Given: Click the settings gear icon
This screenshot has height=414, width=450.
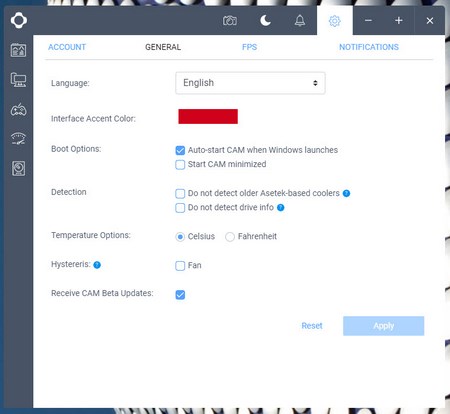Looking at the screenshot, I should (335, 21).
